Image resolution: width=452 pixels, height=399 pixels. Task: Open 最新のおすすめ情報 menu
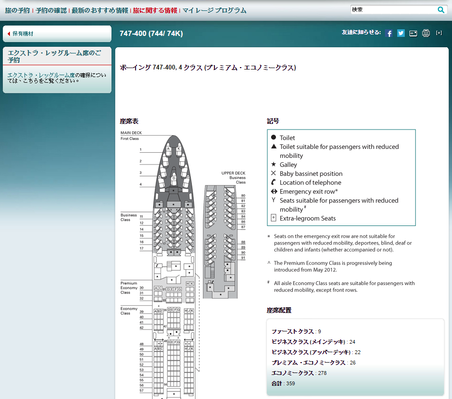tap(100, 10)
